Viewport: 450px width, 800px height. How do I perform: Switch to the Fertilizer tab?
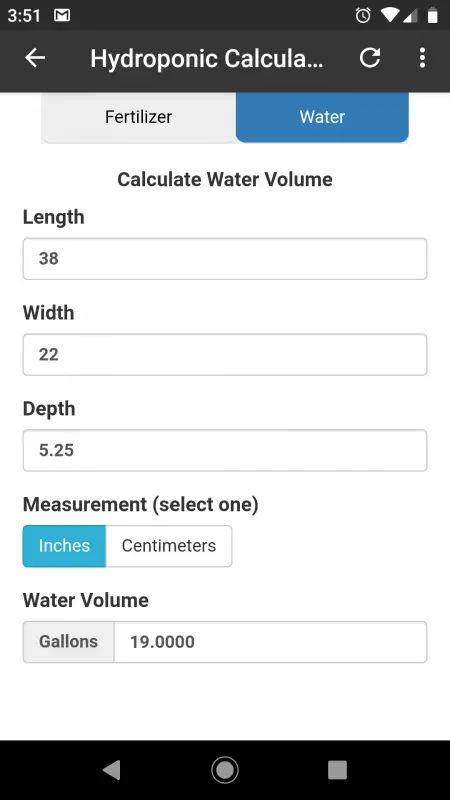point(138,117)
